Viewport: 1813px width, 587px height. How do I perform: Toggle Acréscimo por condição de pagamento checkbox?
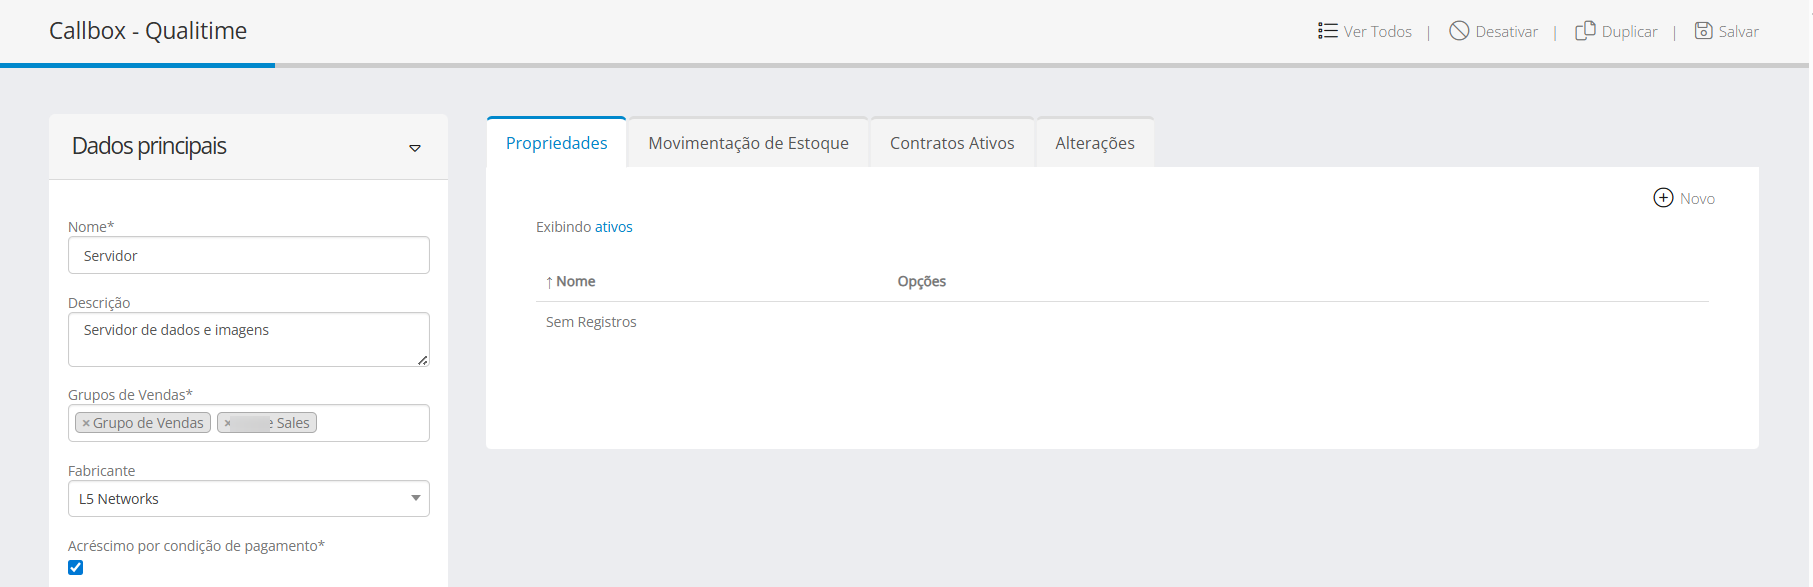pos(76,568)
